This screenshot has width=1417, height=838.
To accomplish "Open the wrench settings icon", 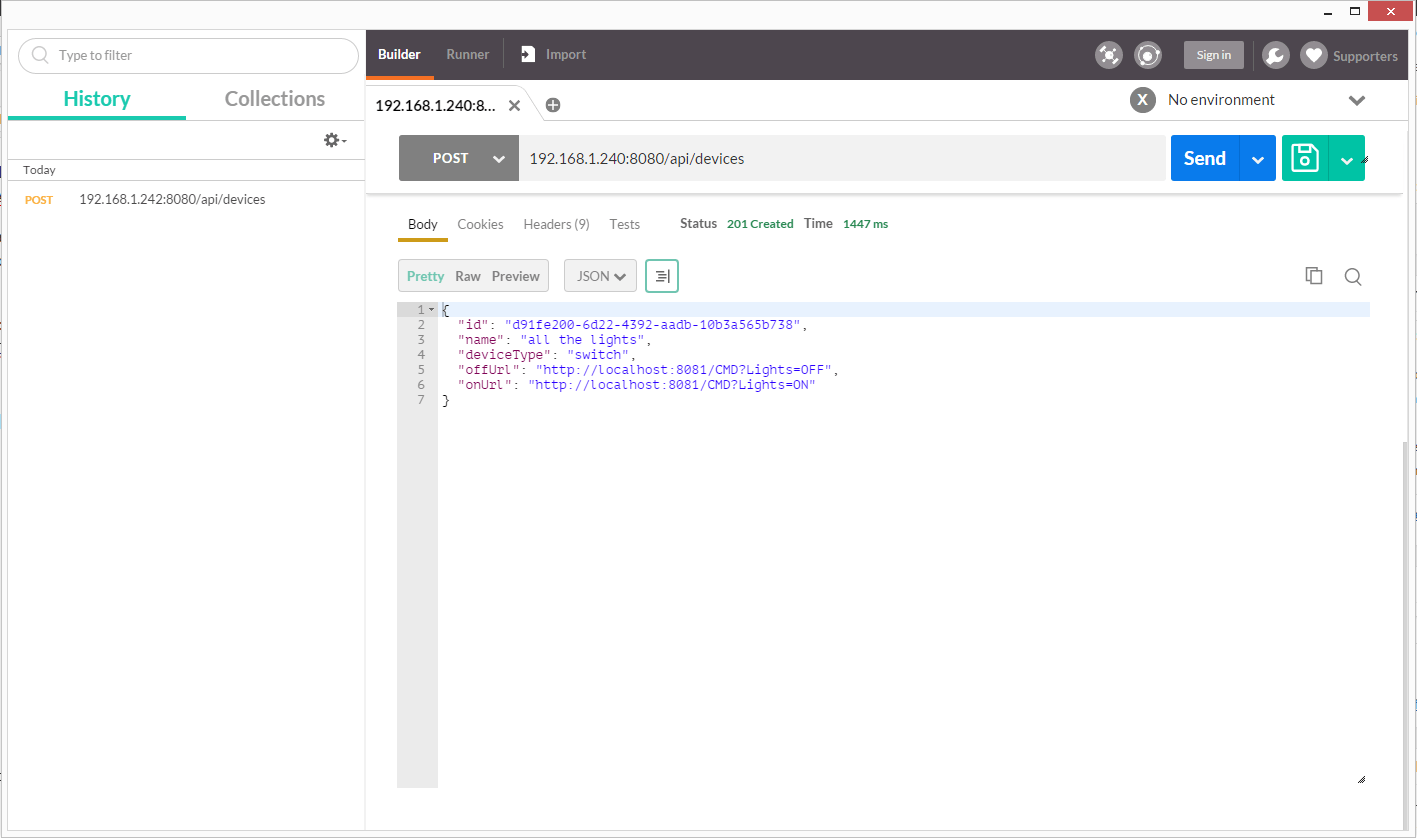I will 1275,55.
